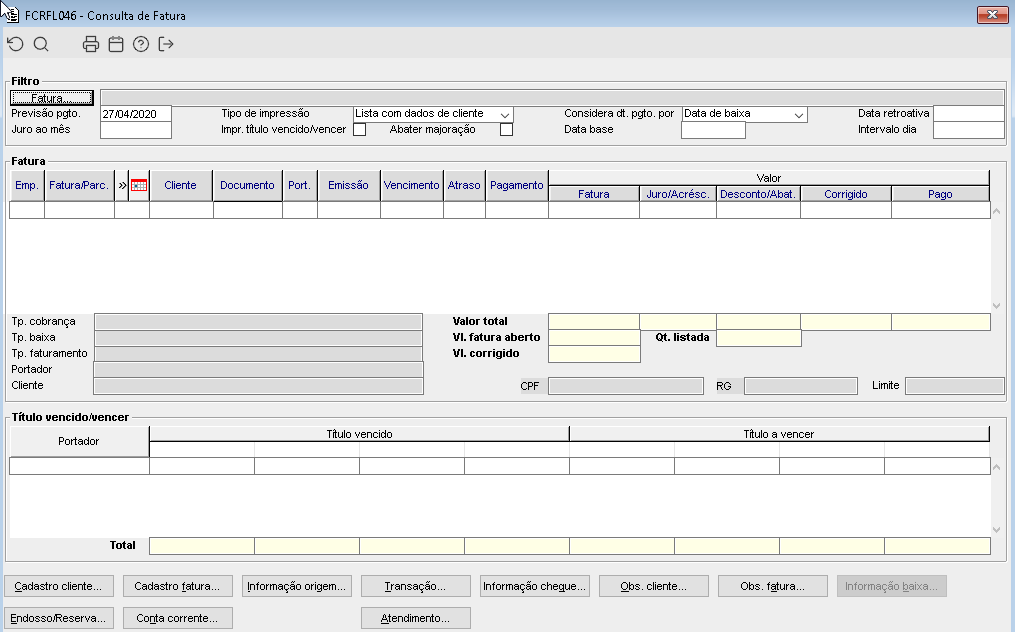The height and width of the screenshot is (632, 1015).
Task: Click Desconto/Abat. column header
Action: click(x=758, y=194)
